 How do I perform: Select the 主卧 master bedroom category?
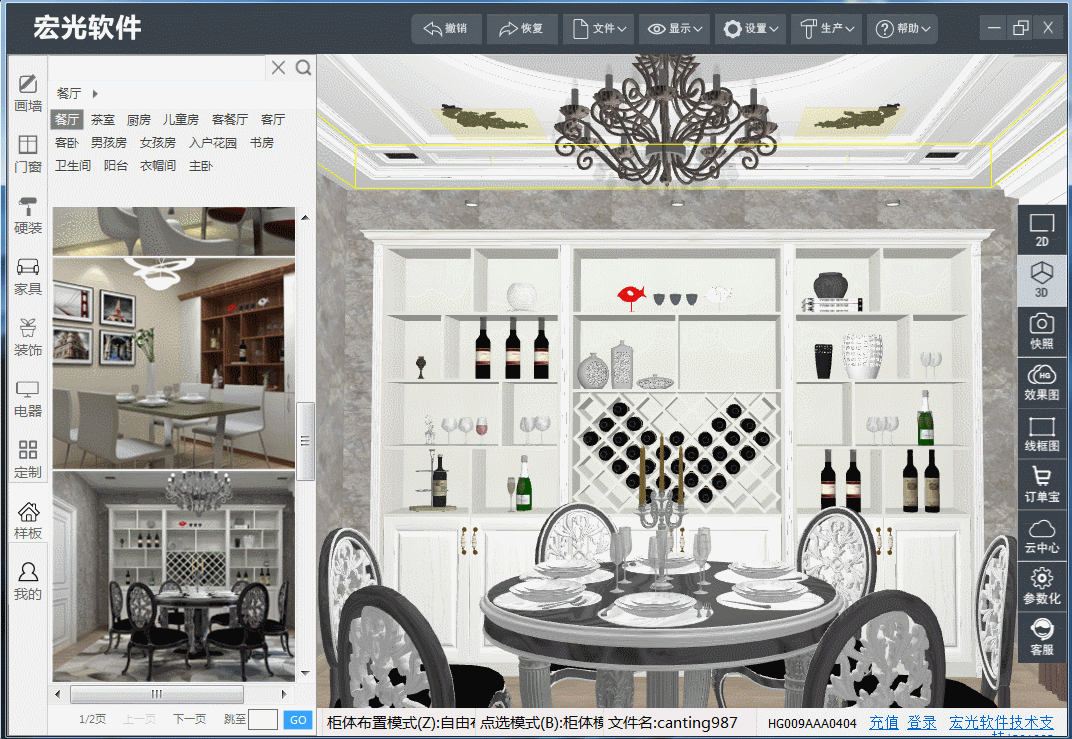[x=199, y=165]
